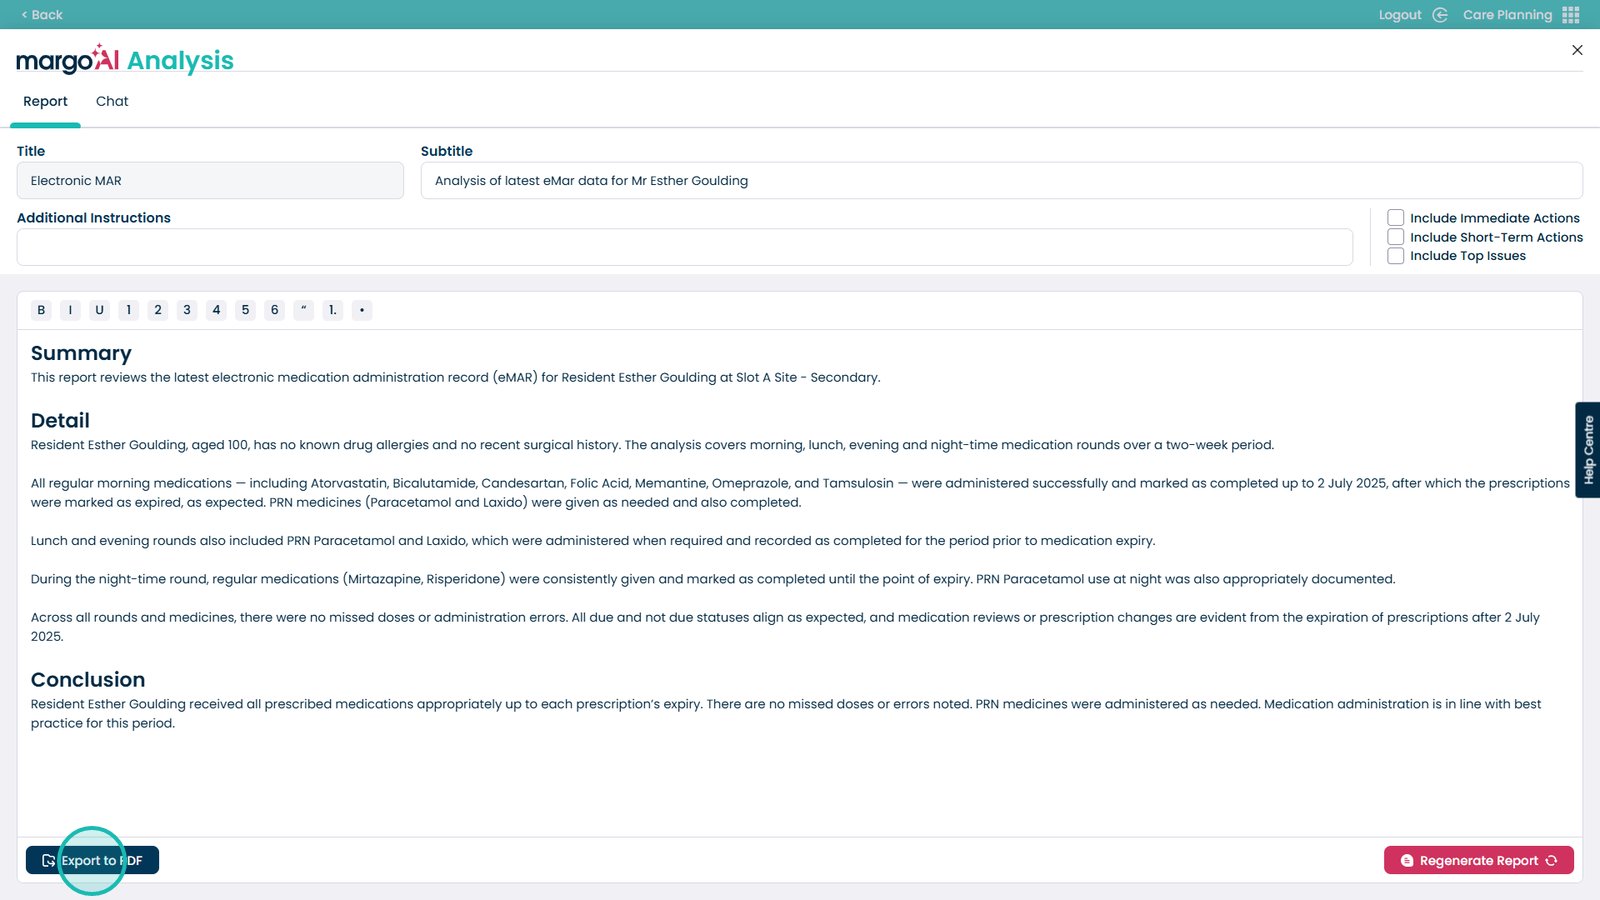Click the sentence beginning "This report reviews the latest"
Image resolution: width=1600 pixels, height=900 pixels.
point(455,378)
